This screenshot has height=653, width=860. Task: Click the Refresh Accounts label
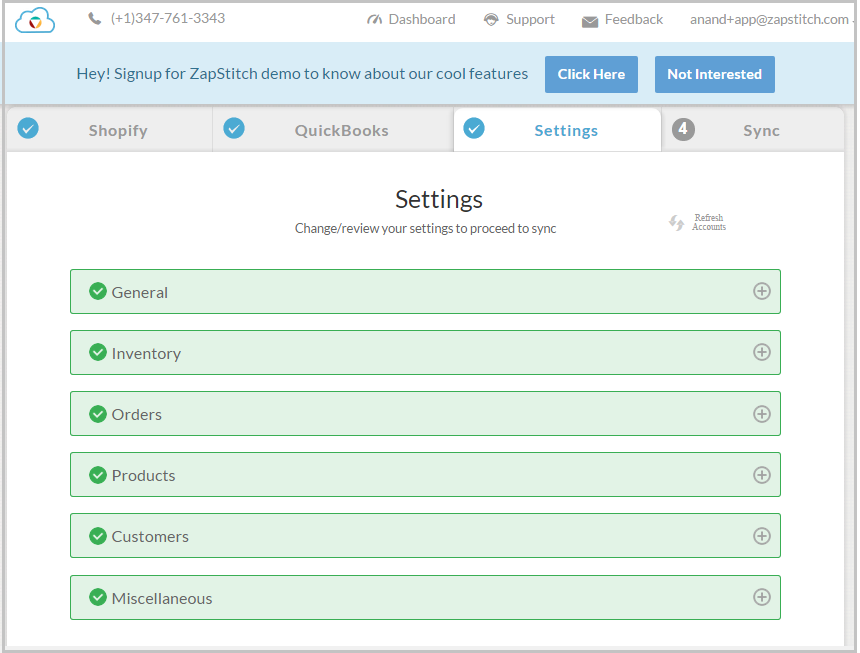(x=709, y=222)
